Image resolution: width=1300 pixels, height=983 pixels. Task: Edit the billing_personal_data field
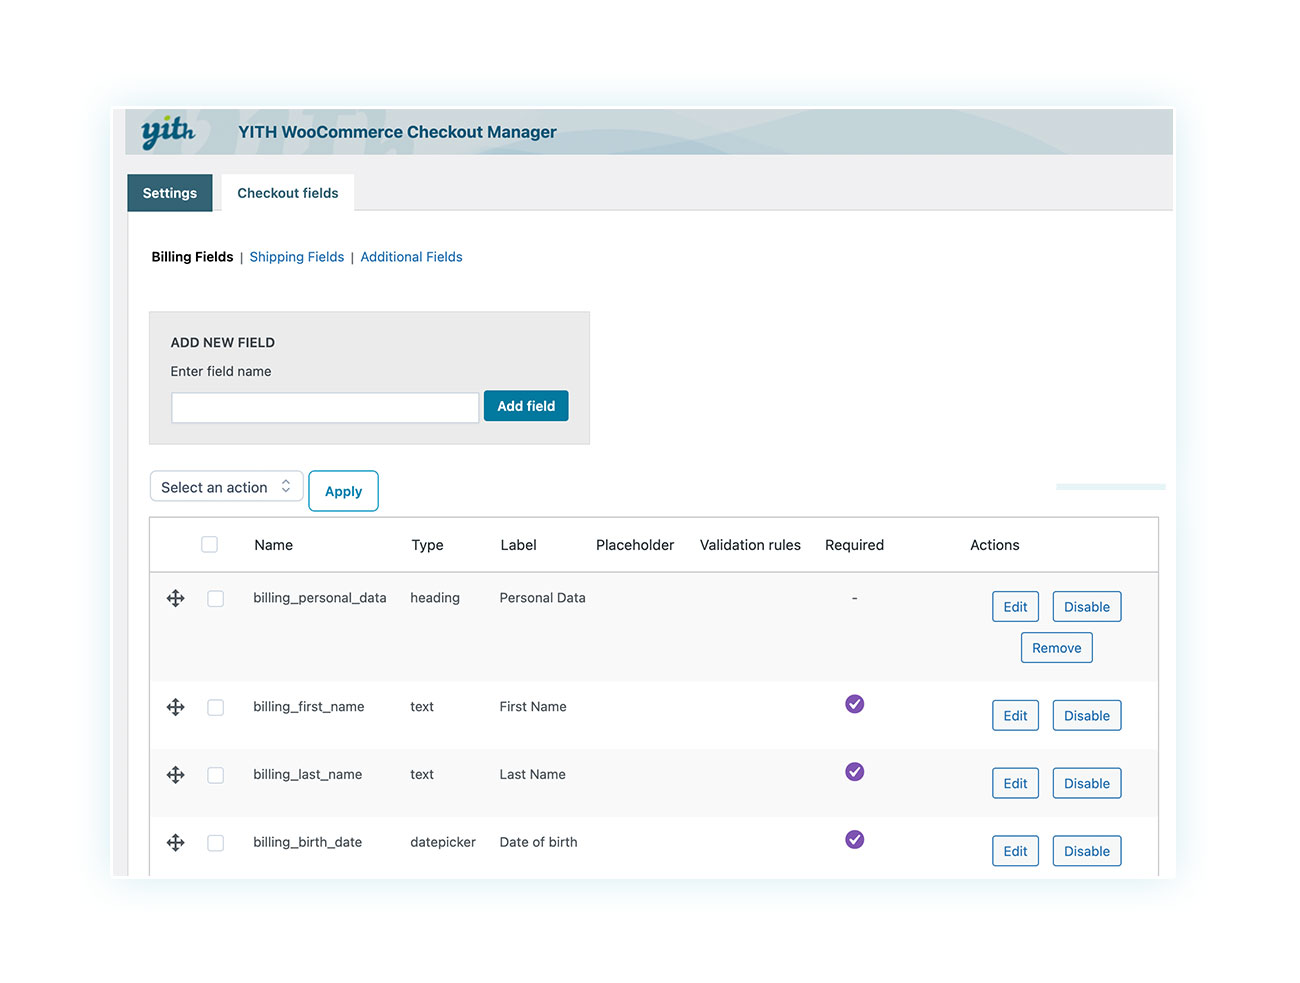(1015, 607)
